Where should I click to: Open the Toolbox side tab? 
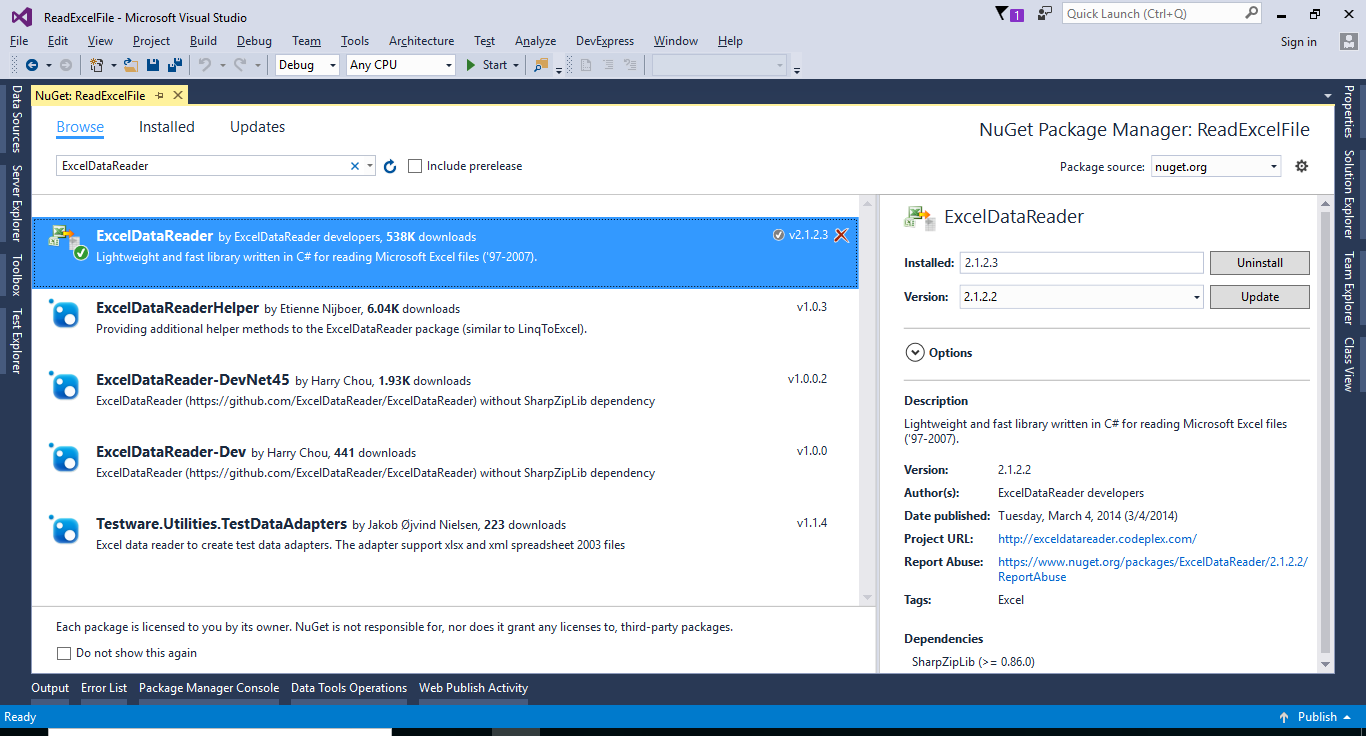coord(17,275)
